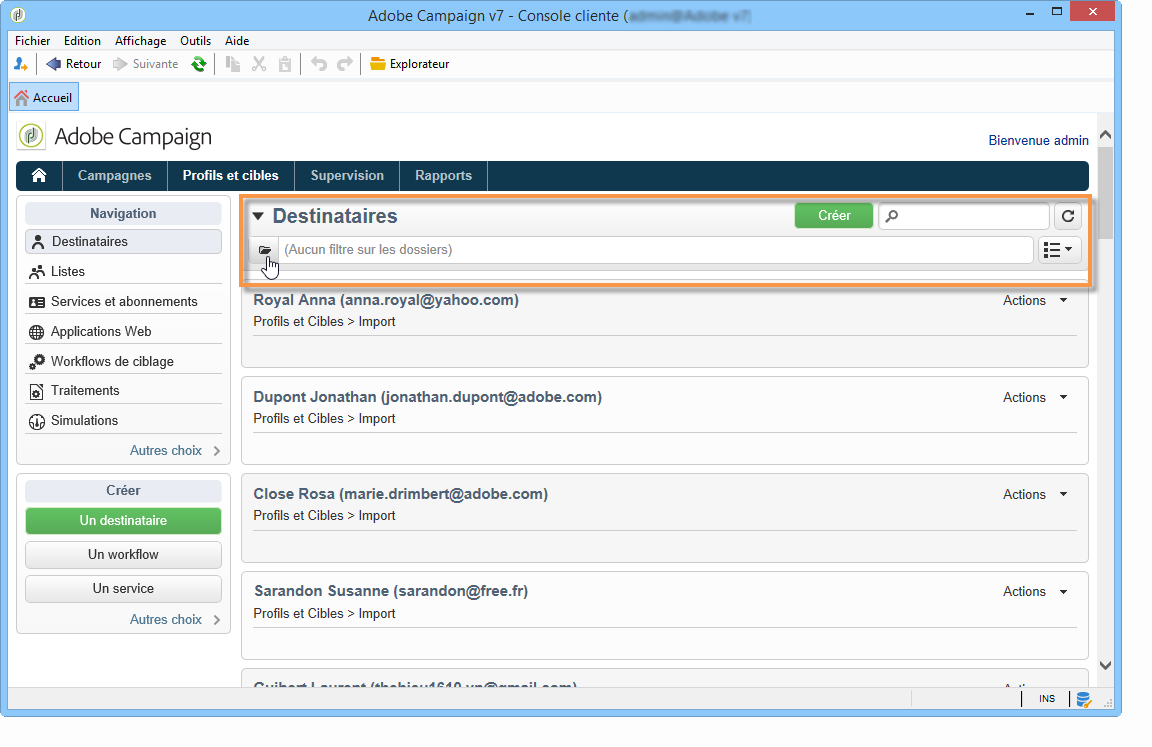Viewport: 1152px width, 747px height.
Task: Click the green Créer button
Action: tap(834, 215)
